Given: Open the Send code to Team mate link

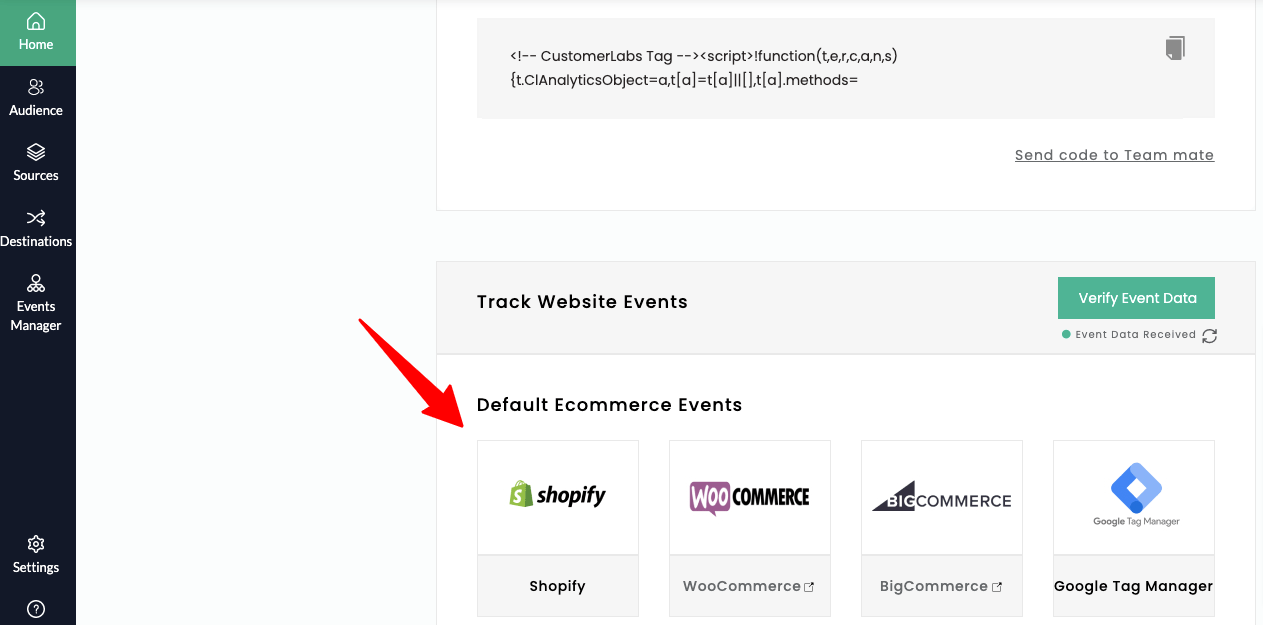Looking at the screenshot, I should pos(1113,155).
